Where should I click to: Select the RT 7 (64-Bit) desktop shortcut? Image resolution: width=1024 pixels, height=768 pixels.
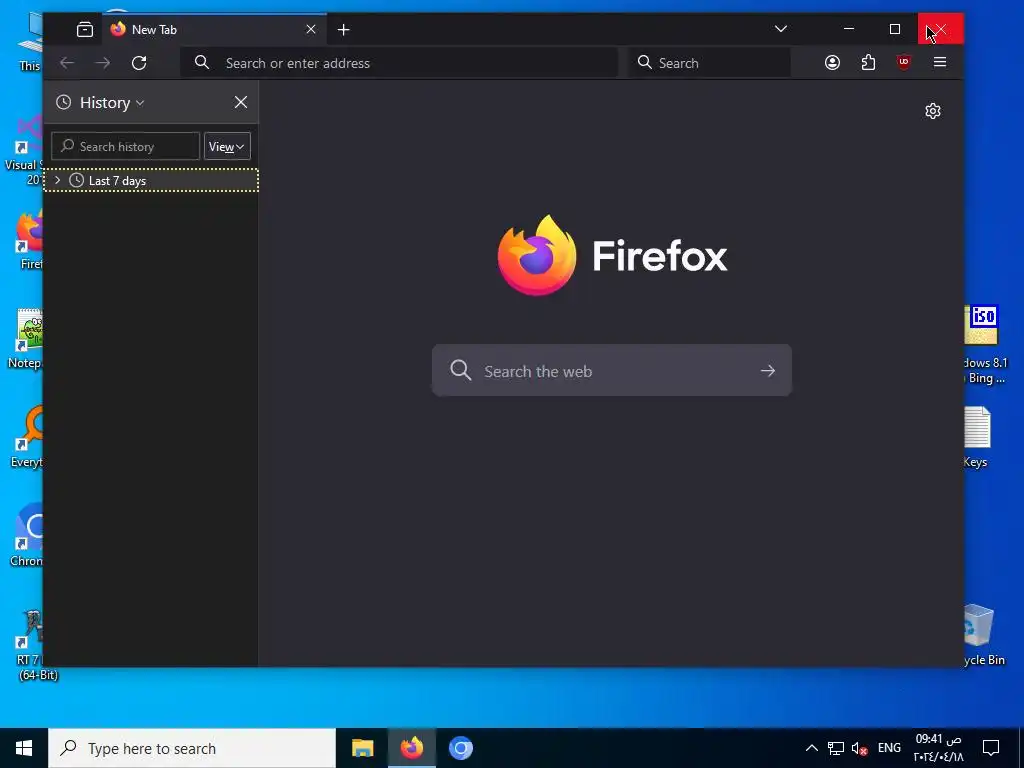click(31, 645)
